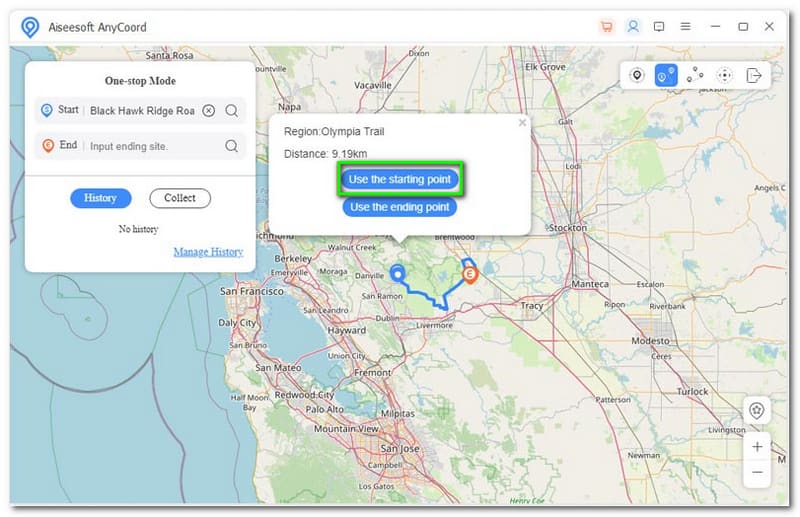Search the Start location
The width and height of the screenshot is (800, 517).
point(231,111)
